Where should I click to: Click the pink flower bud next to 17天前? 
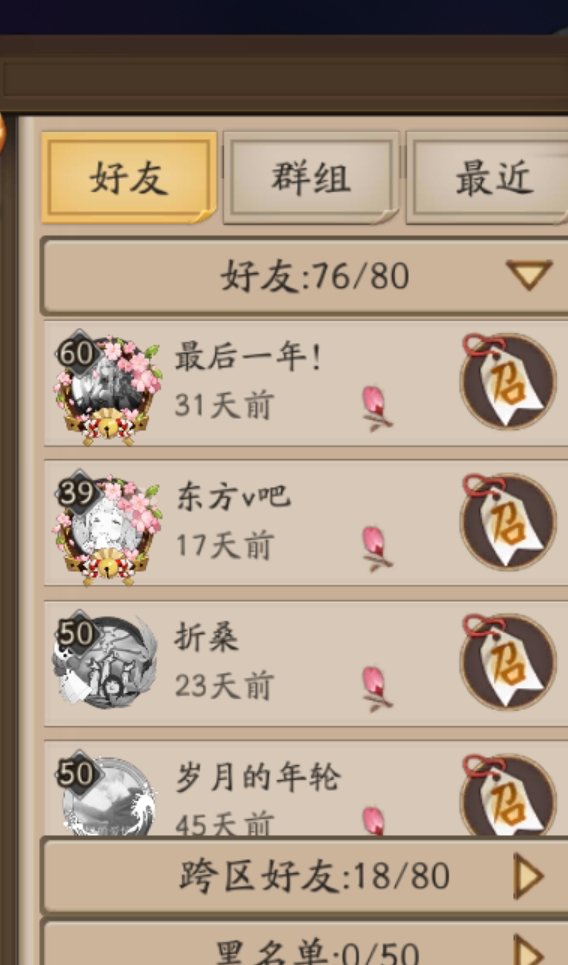pos(376,548)
